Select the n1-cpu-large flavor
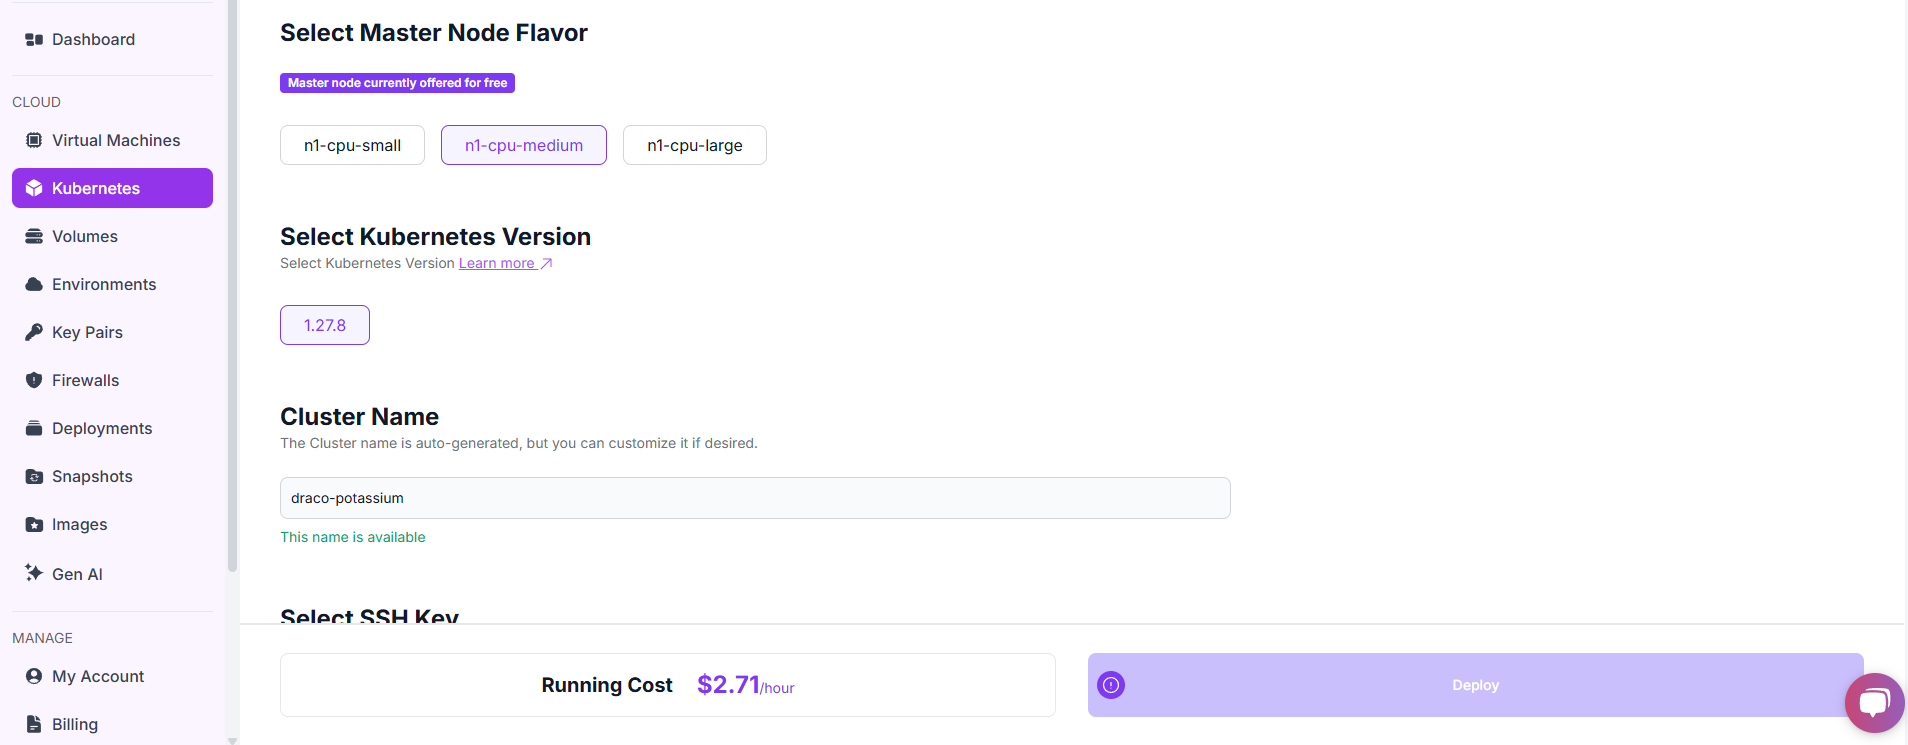 click(695, 145)
